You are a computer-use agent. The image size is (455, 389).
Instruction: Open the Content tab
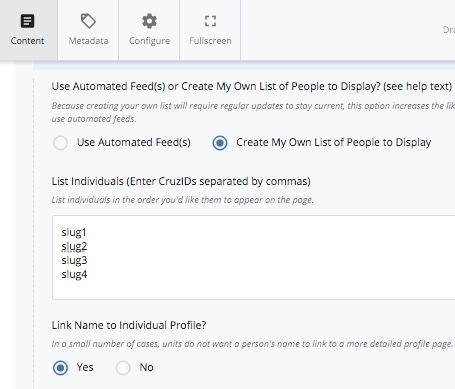pos(28,30)
